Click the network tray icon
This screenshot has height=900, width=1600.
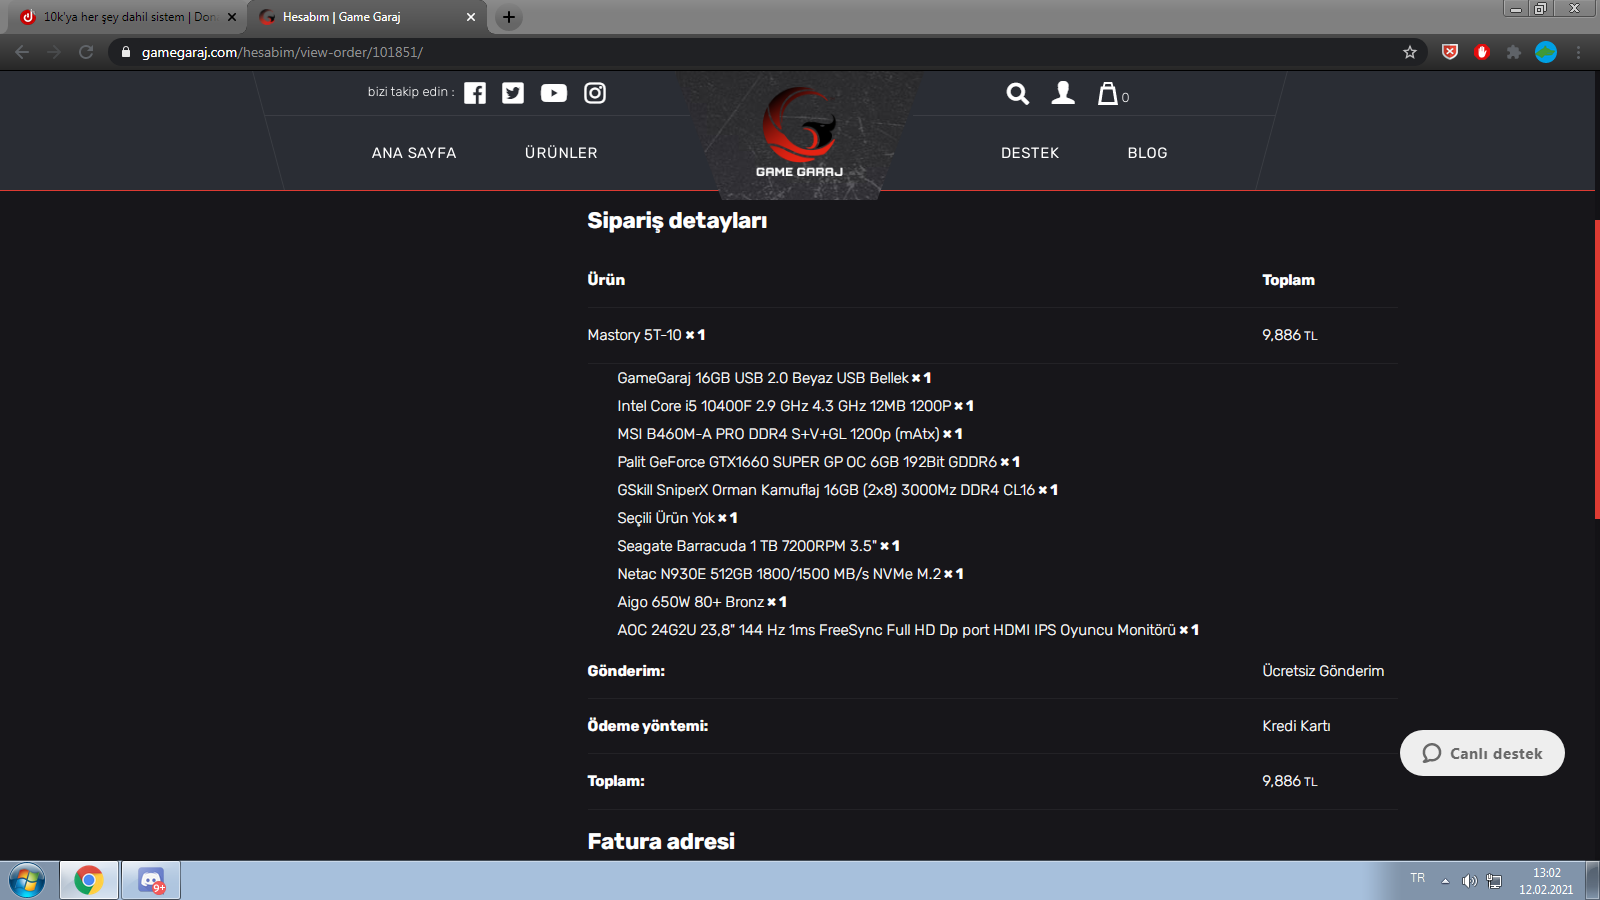tap(1494, 881)
